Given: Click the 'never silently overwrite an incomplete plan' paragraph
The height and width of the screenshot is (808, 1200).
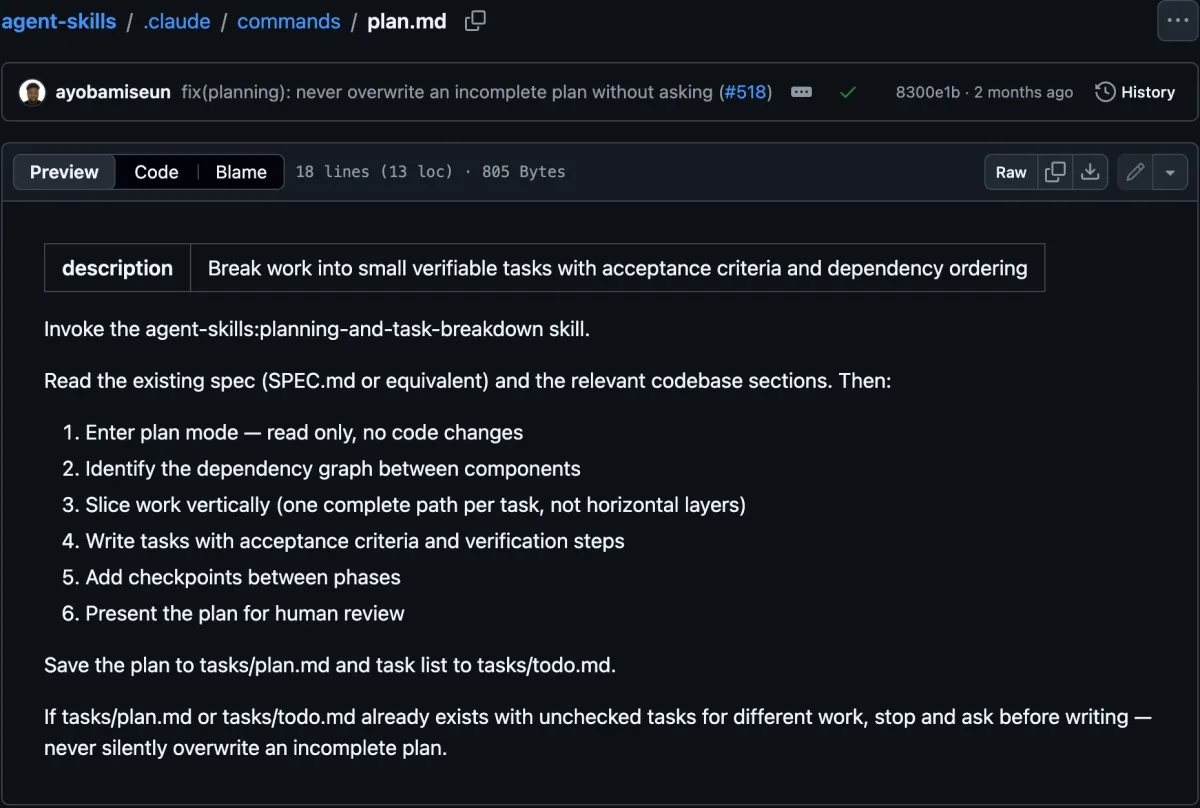Looking at the screenshot, I should coord(598,732).
